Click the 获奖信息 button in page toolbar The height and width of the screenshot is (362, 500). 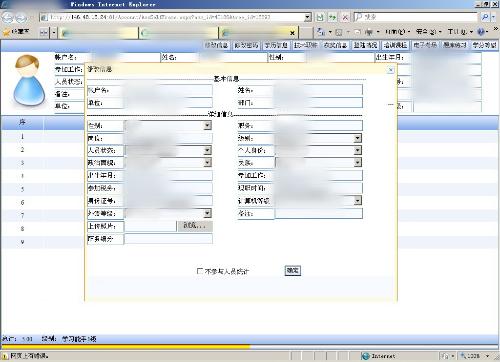[x=335, y=45]
